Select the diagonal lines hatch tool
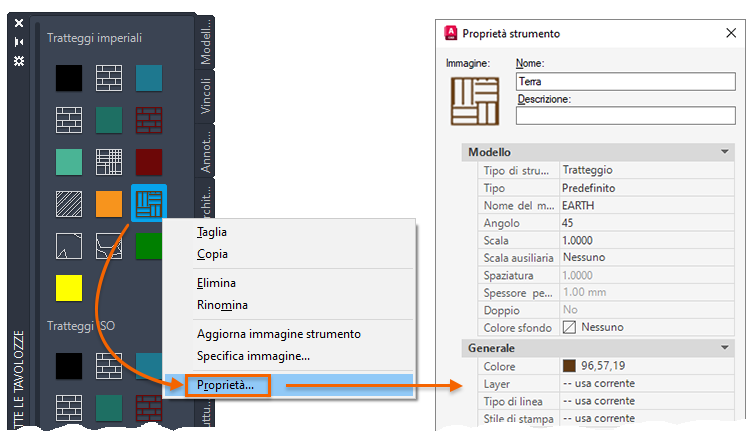 69,204
